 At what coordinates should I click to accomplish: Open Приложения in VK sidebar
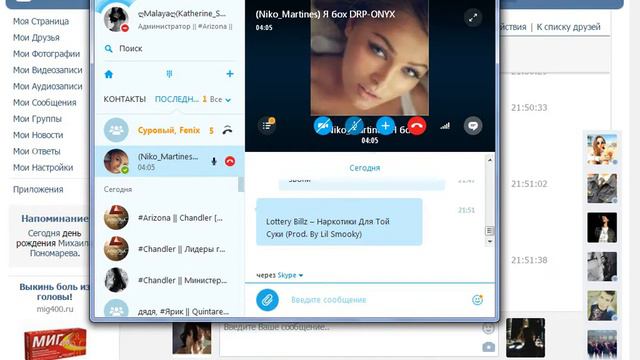38,189
